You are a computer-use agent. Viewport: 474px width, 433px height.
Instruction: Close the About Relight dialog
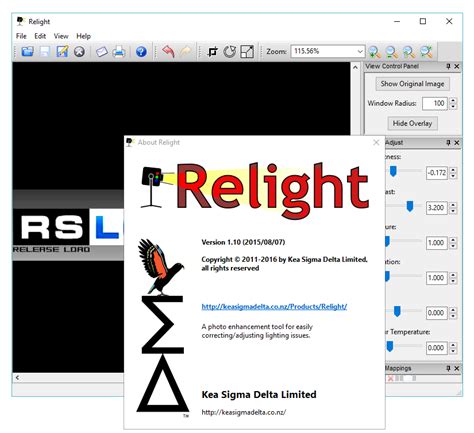[x=376, y=142]
